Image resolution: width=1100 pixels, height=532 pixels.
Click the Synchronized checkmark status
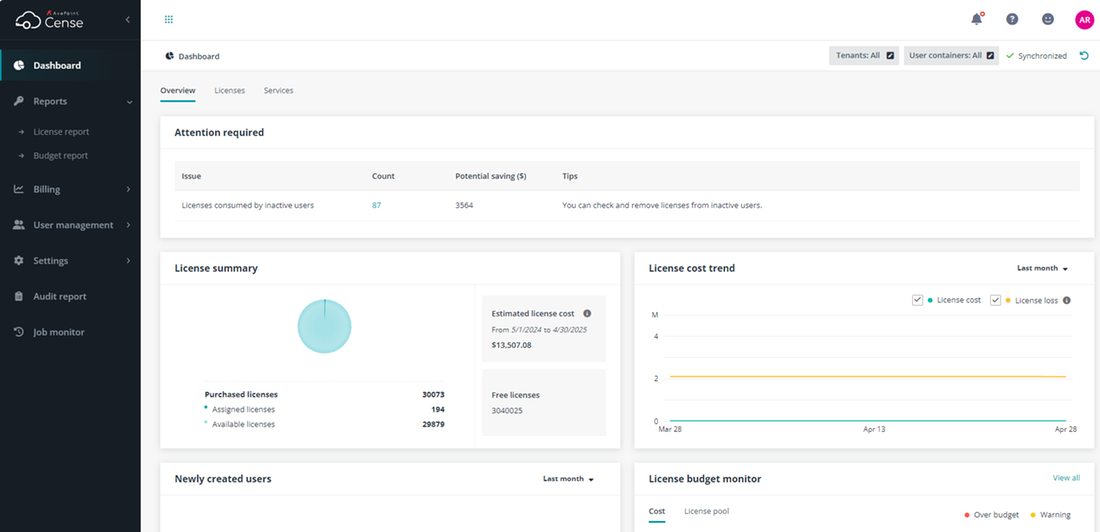[1036, 56]
